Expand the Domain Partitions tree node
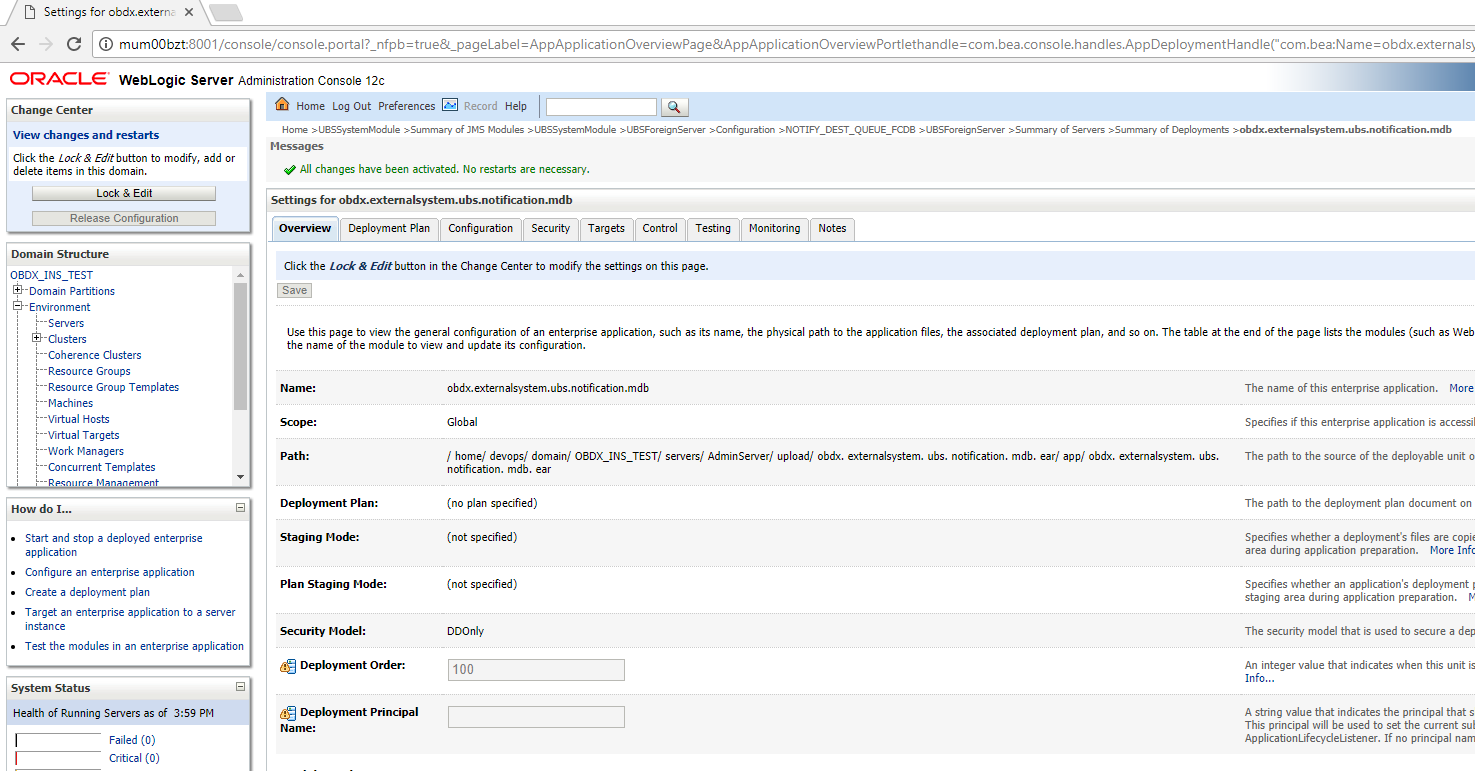 (x=17, y=290)
